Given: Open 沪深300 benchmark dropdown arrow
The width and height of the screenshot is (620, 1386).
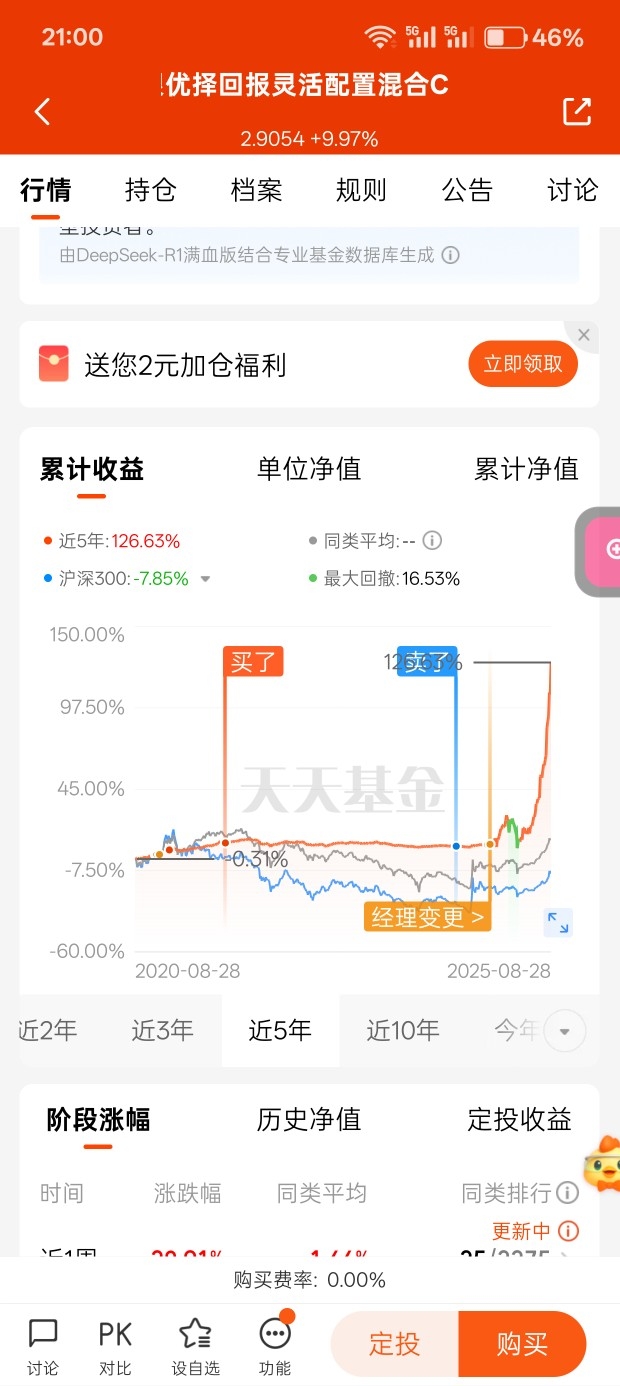Looking at the screenshot, I should (206, 579).
